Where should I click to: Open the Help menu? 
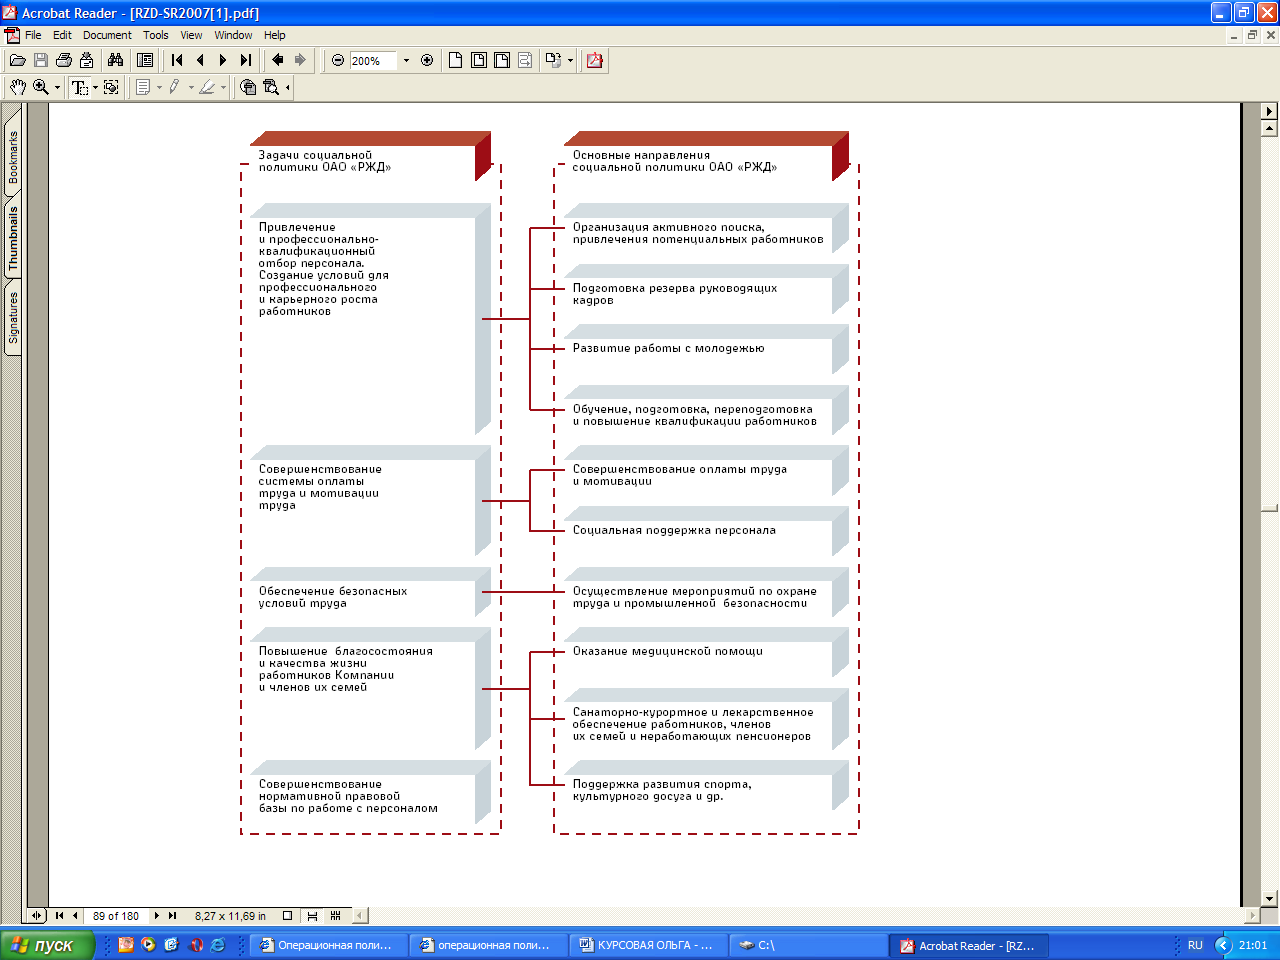(x=275, y=35)
